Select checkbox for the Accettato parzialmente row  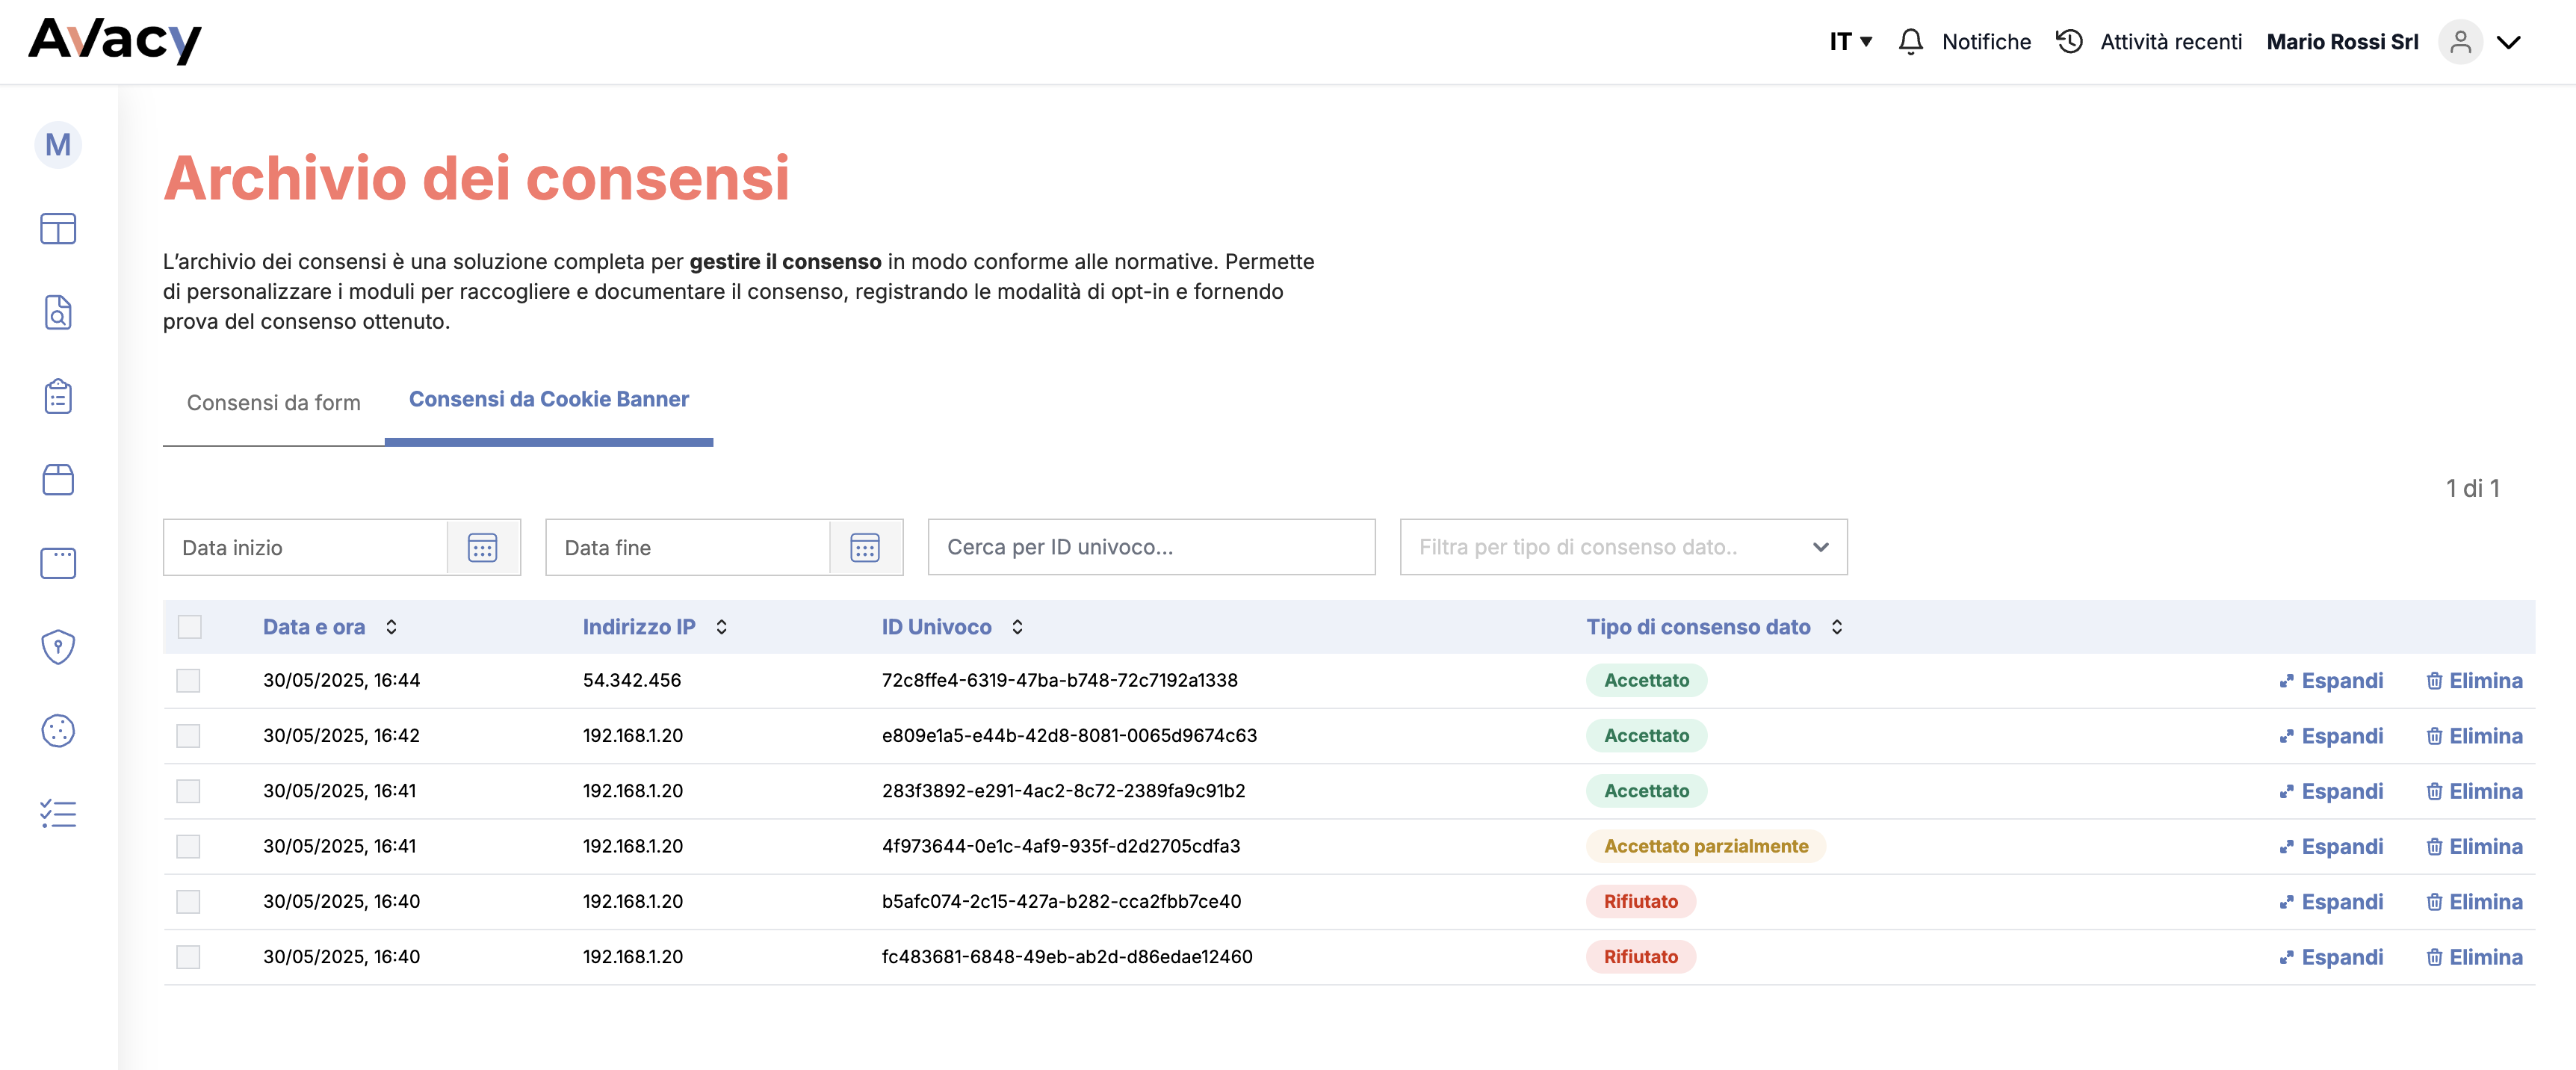pyautogui.click(x=188, y=847)
